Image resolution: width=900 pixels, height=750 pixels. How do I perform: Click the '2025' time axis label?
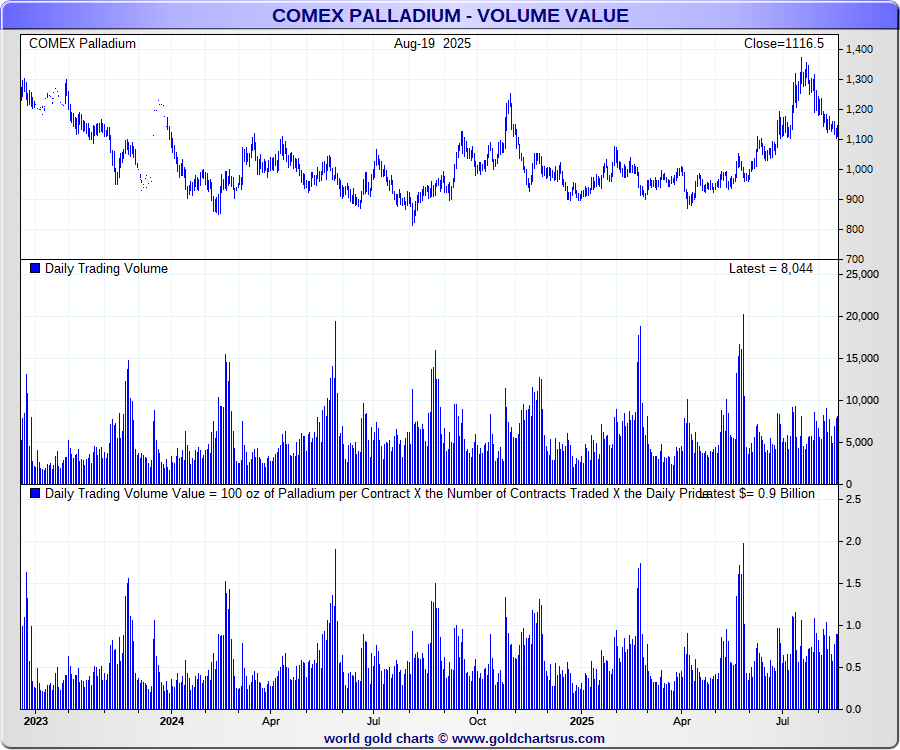click(x=582, y=721)
